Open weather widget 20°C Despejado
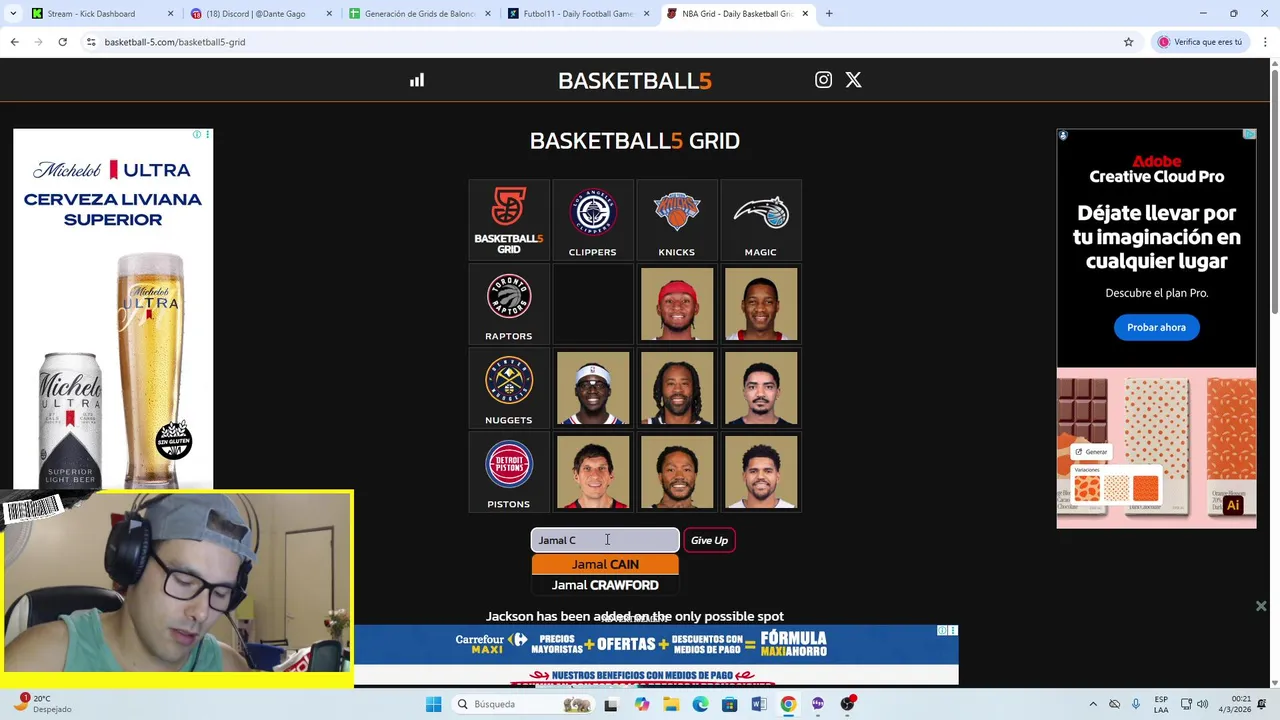Viewport: 1280px width, 720px height. (x=42, y=704)
